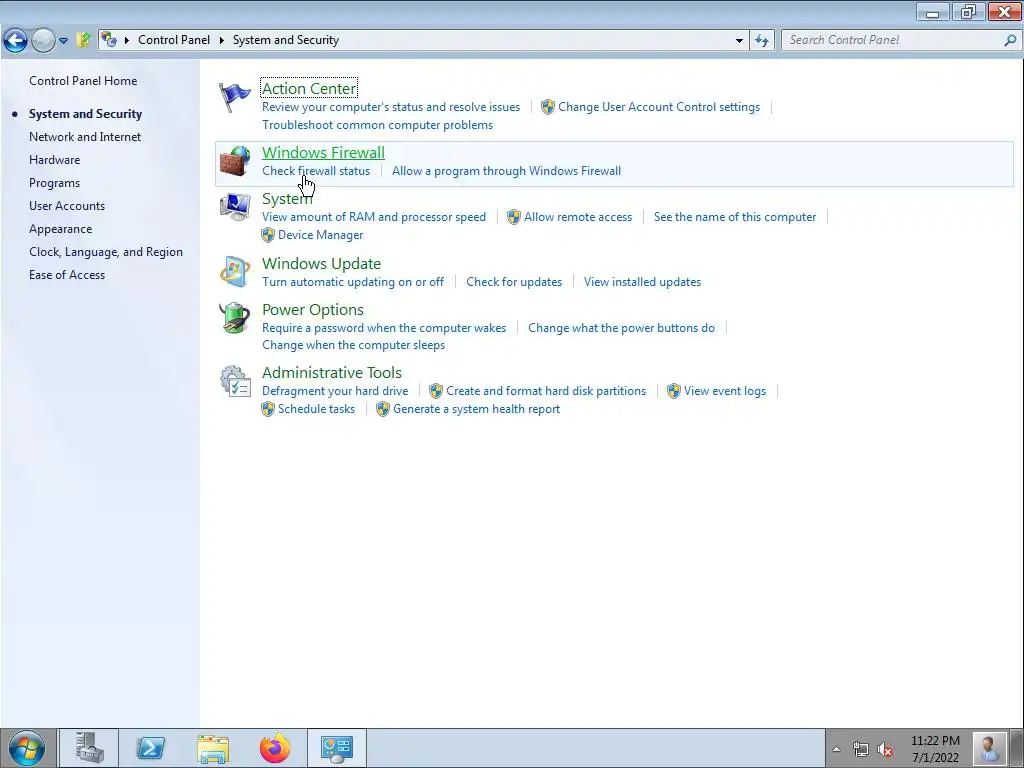Viewport: 1024px width, 768px height.
Task: Click the search magnifier icon
Action: [x=1010, y=40]
